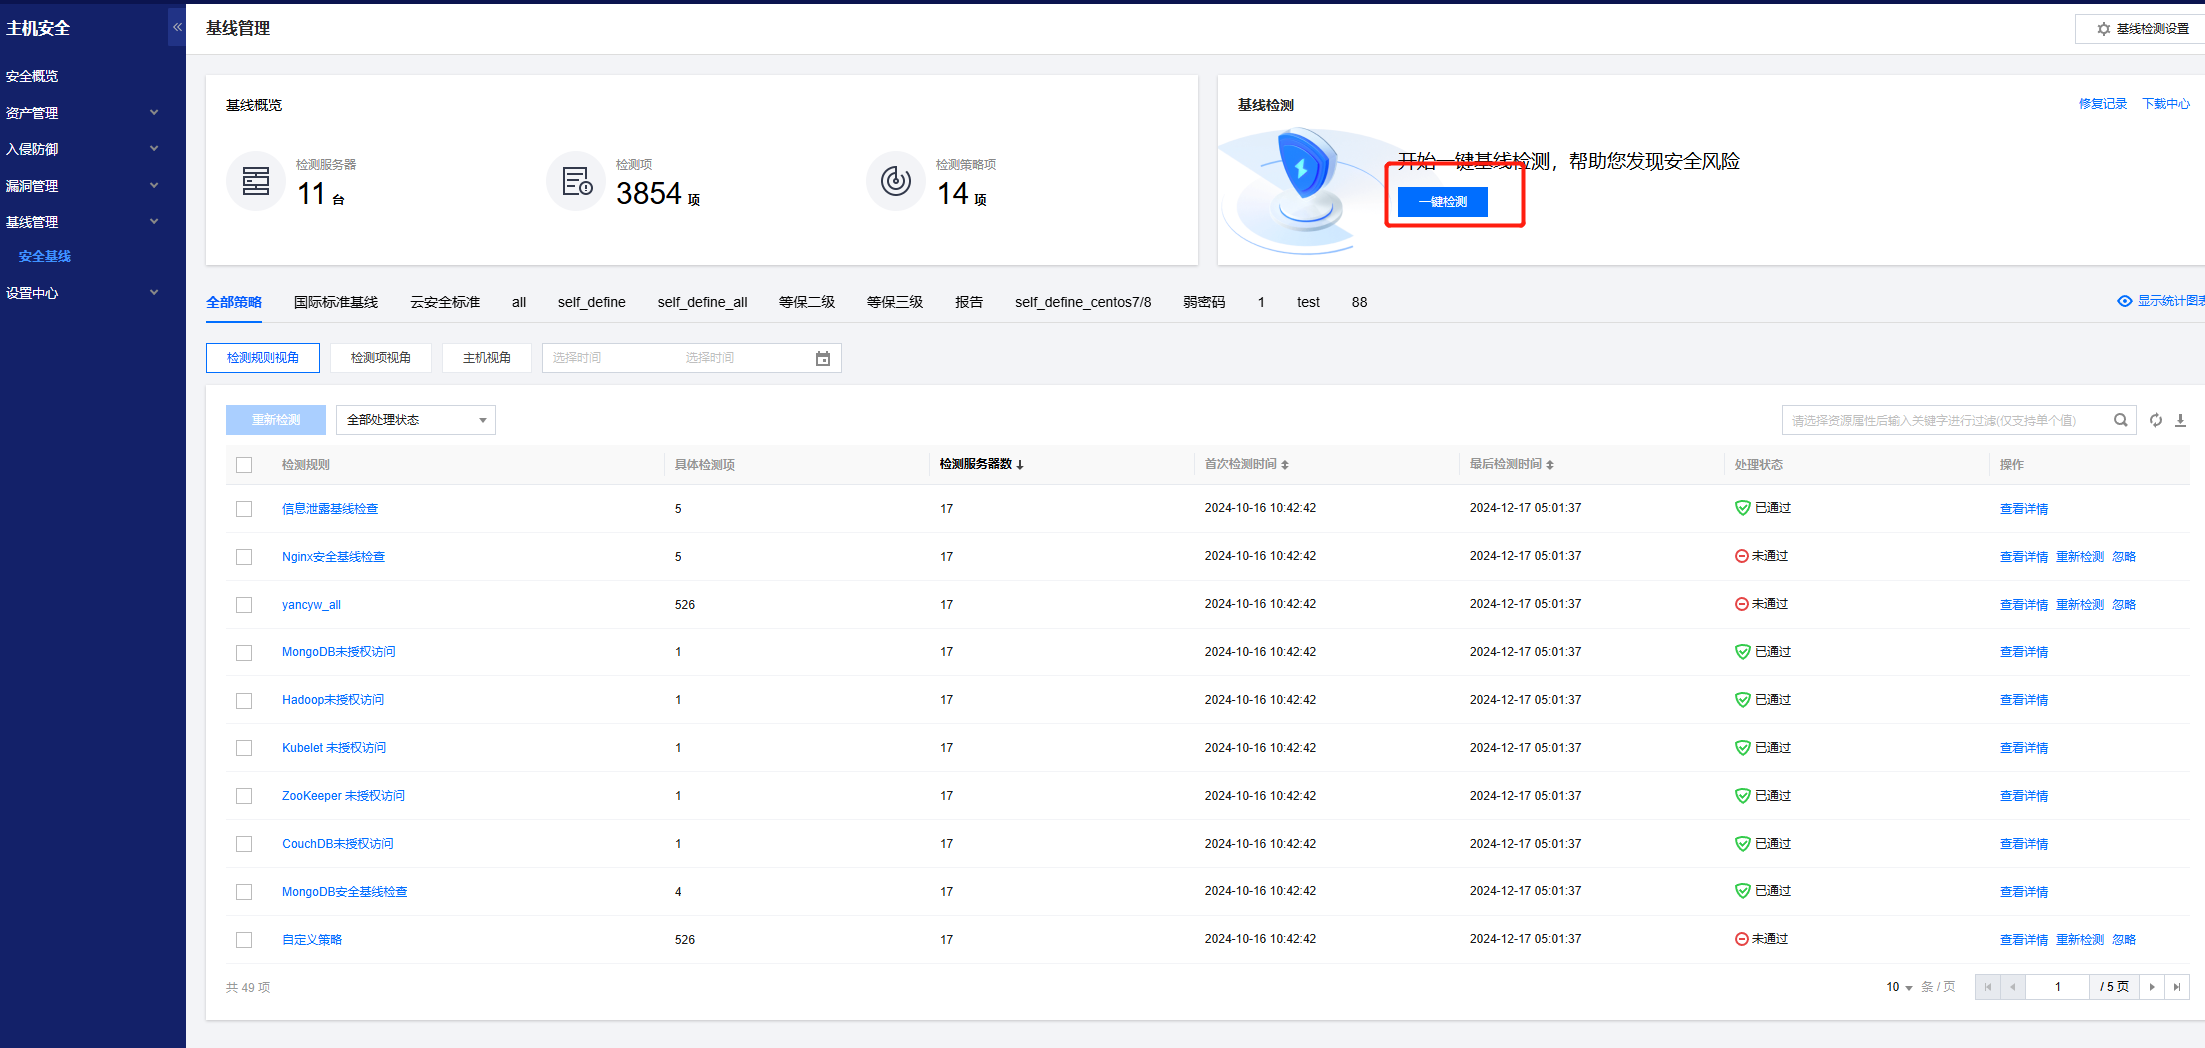
Task: Open the 全部处理状态 dropdown
Action: point(415,420)
